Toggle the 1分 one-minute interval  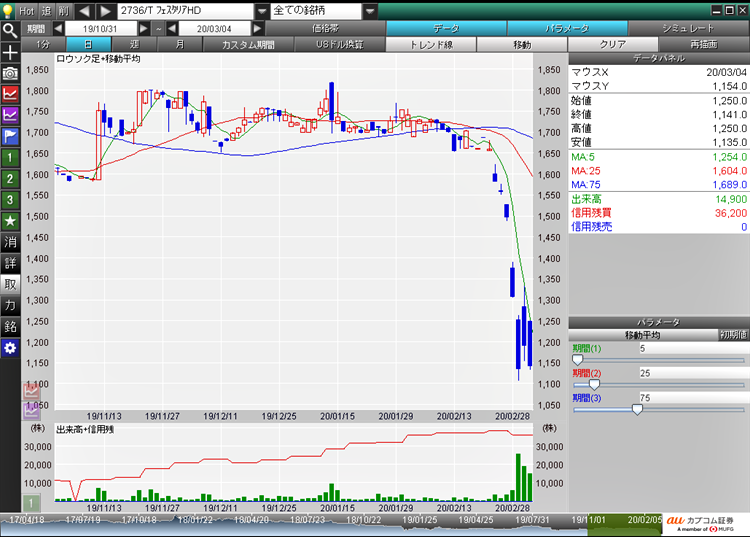click(x=42, y=45)
